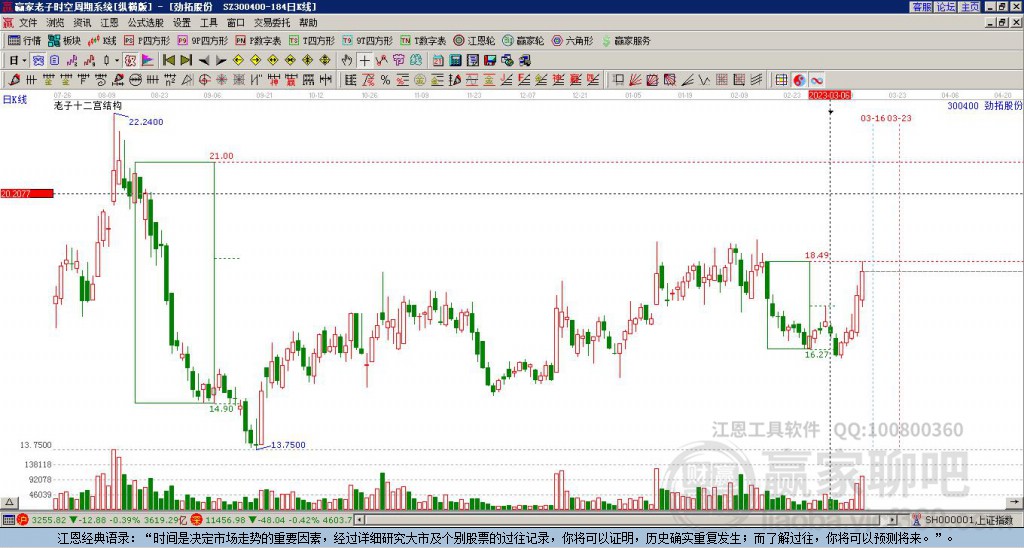
Task: Expand the small triangle at volume panel corner
Action: click(x=8, y=502)
